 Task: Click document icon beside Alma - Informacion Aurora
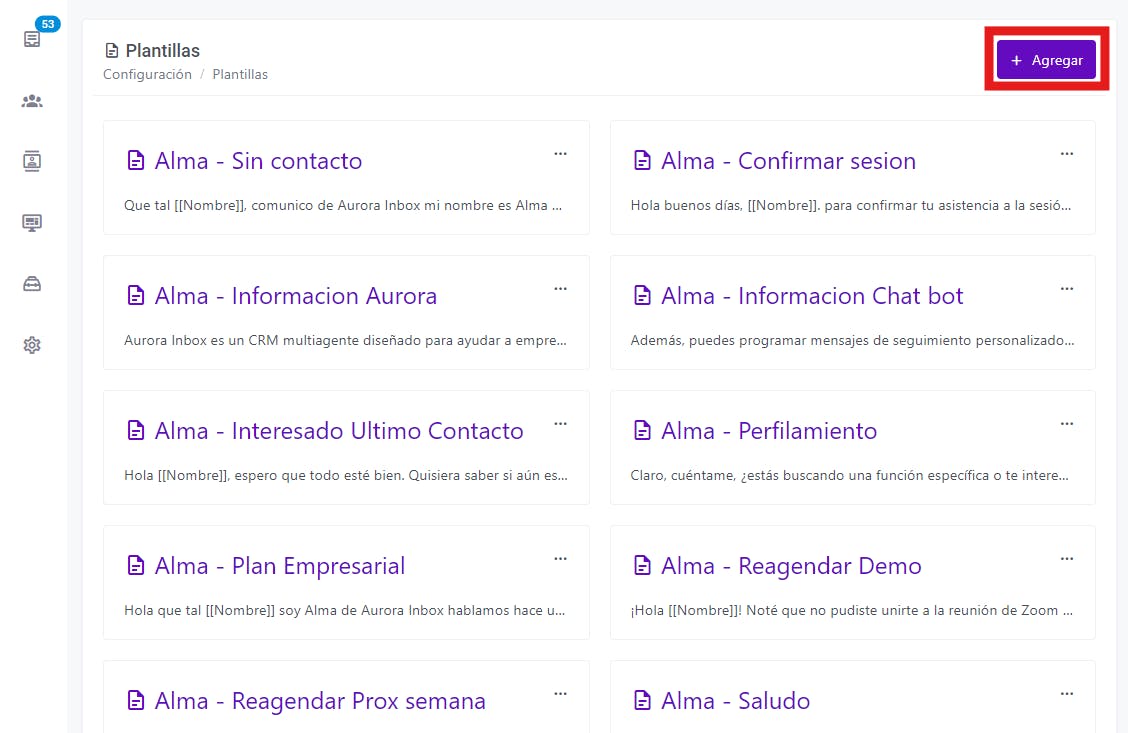(136, 296)
